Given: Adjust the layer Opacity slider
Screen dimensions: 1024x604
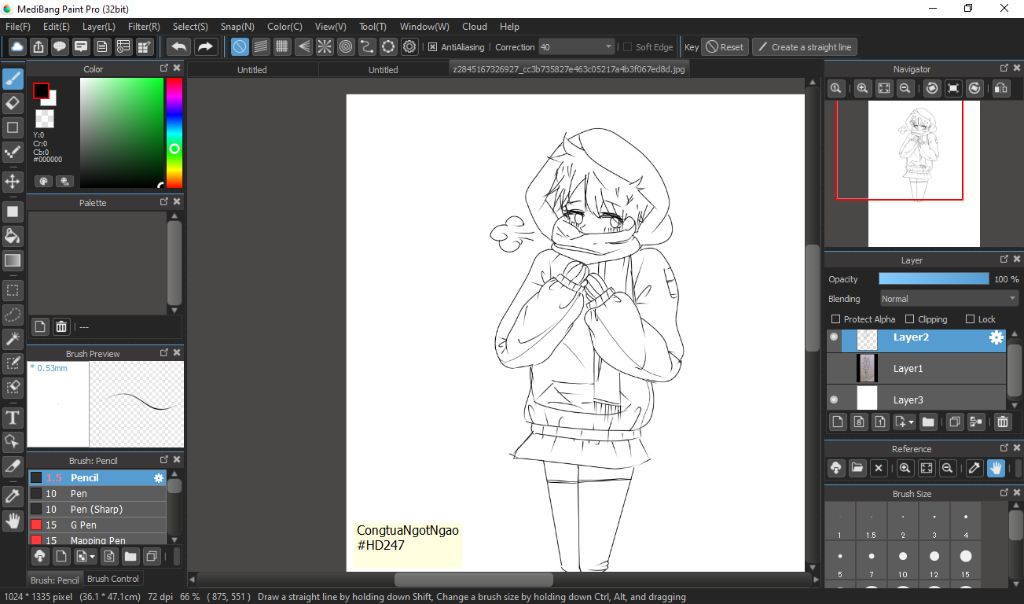Looking at the screenshot, I should [933, 279].
